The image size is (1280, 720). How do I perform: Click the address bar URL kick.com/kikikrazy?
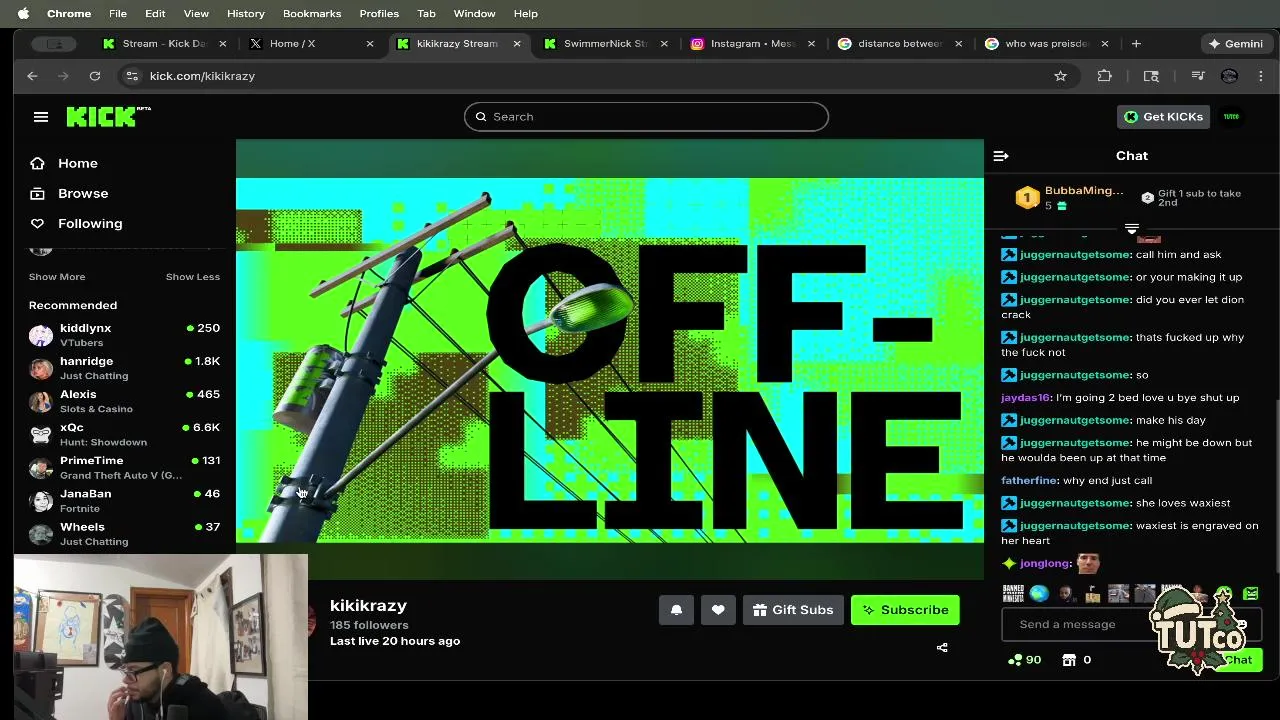(x=202, y=76)
